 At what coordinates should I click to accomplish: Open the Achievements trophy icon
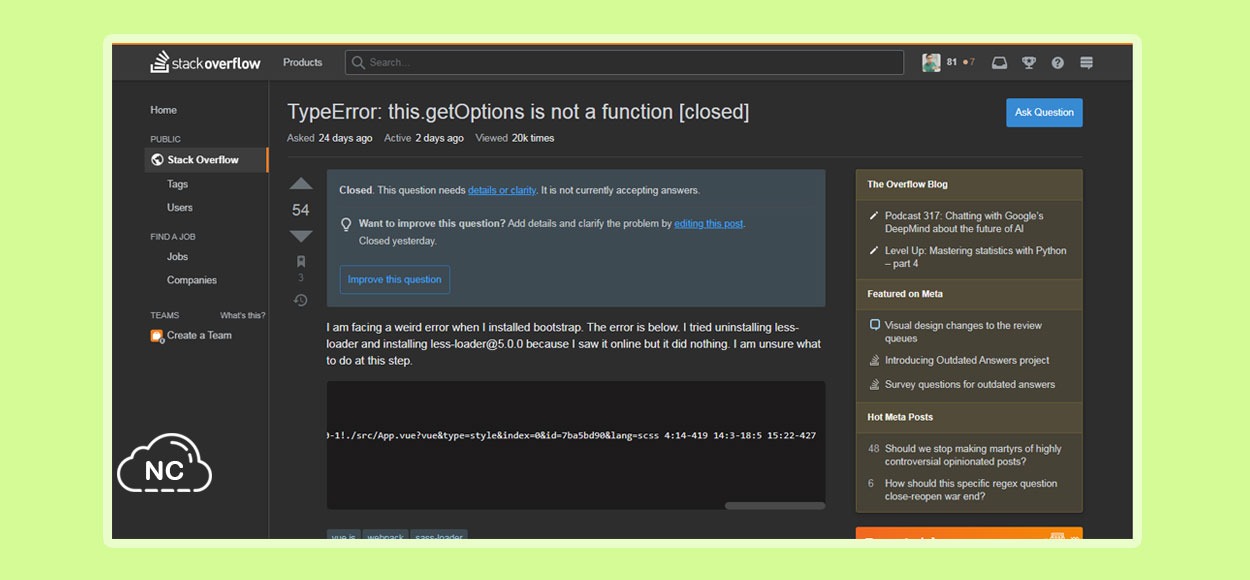pyautogui.click(x=1028, y=62)
